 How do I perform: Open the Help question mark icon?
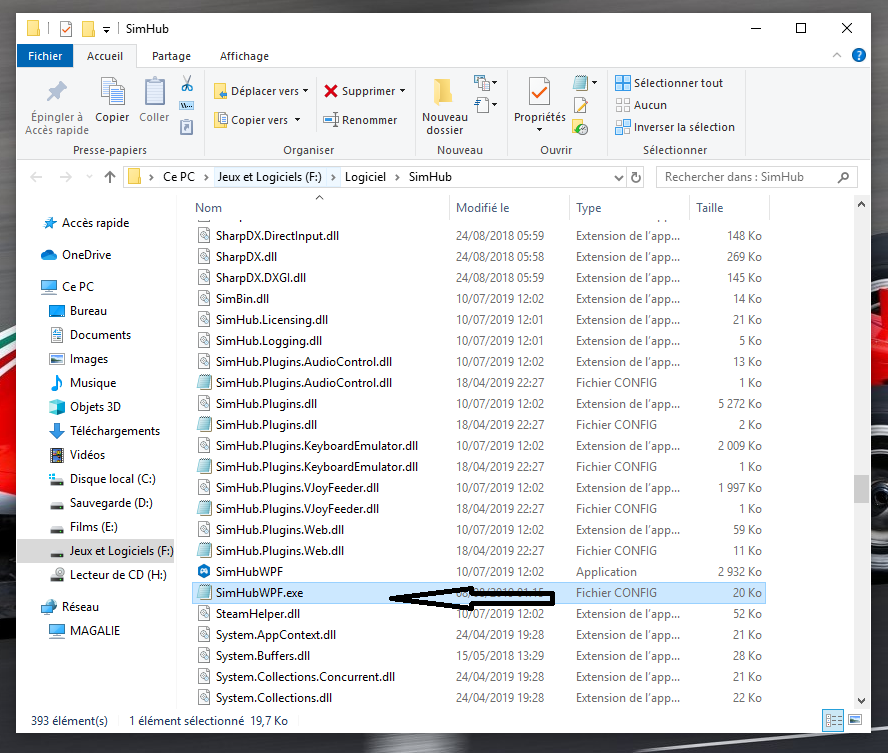click(859, 55)
